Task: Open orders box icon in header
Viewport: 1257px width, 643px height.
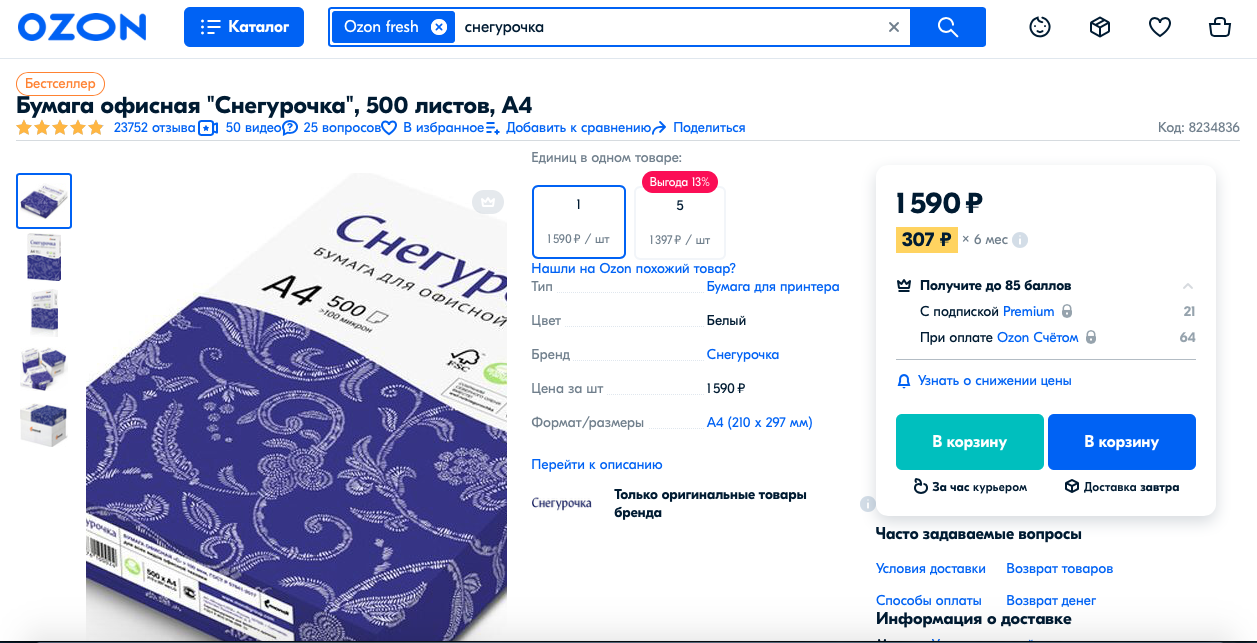Action: click(1100, 27)
